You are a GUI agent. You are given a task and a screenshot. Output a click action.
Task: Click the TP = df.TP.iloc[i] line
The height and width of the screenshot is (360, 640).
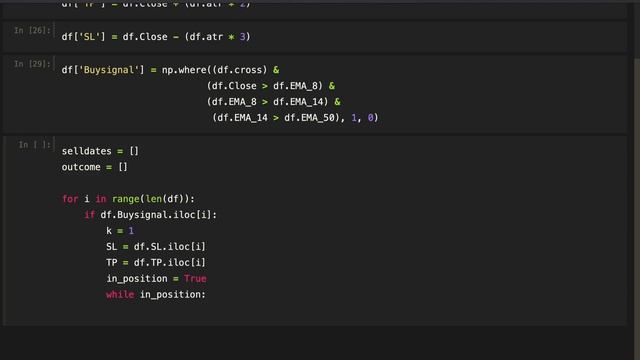156,263
